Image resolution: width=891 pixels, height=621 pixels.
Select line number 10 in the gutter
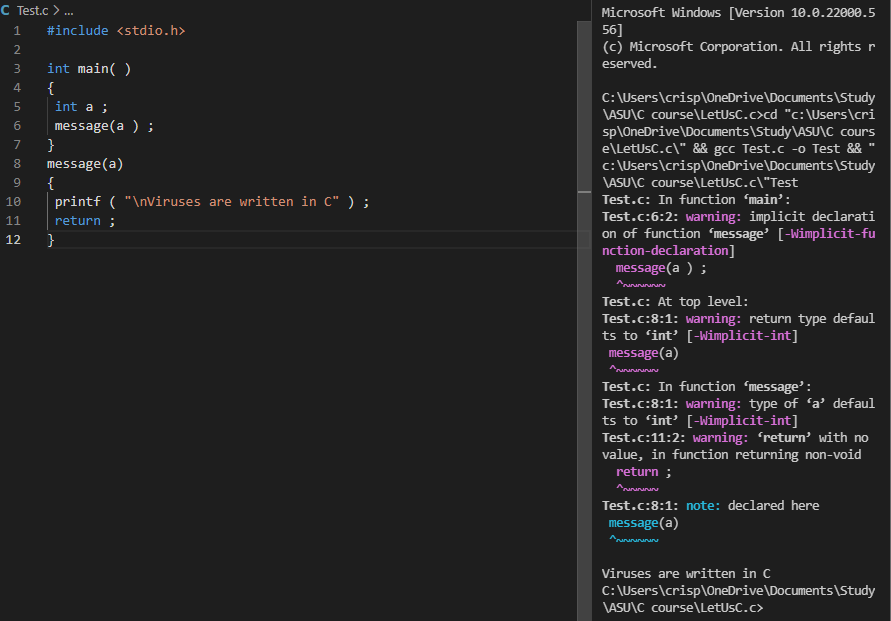(15, 201)
